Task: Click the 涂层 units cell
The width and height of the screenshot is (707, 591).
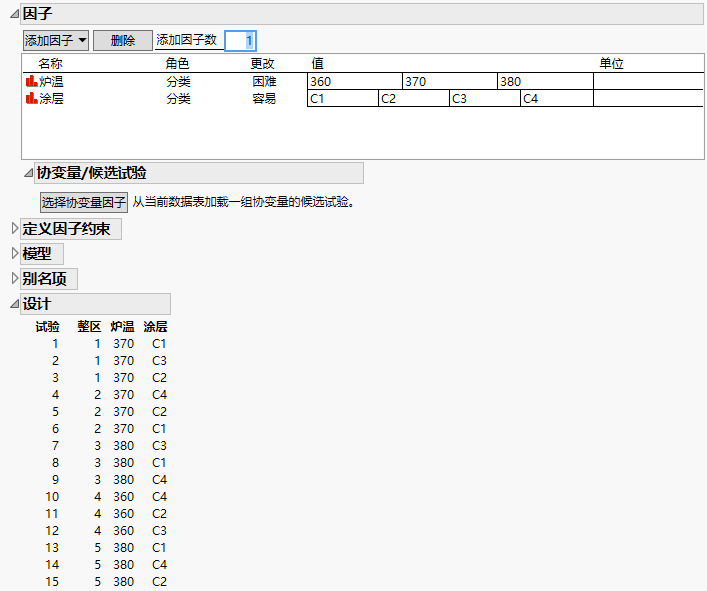Action: [x=648, y=98]
